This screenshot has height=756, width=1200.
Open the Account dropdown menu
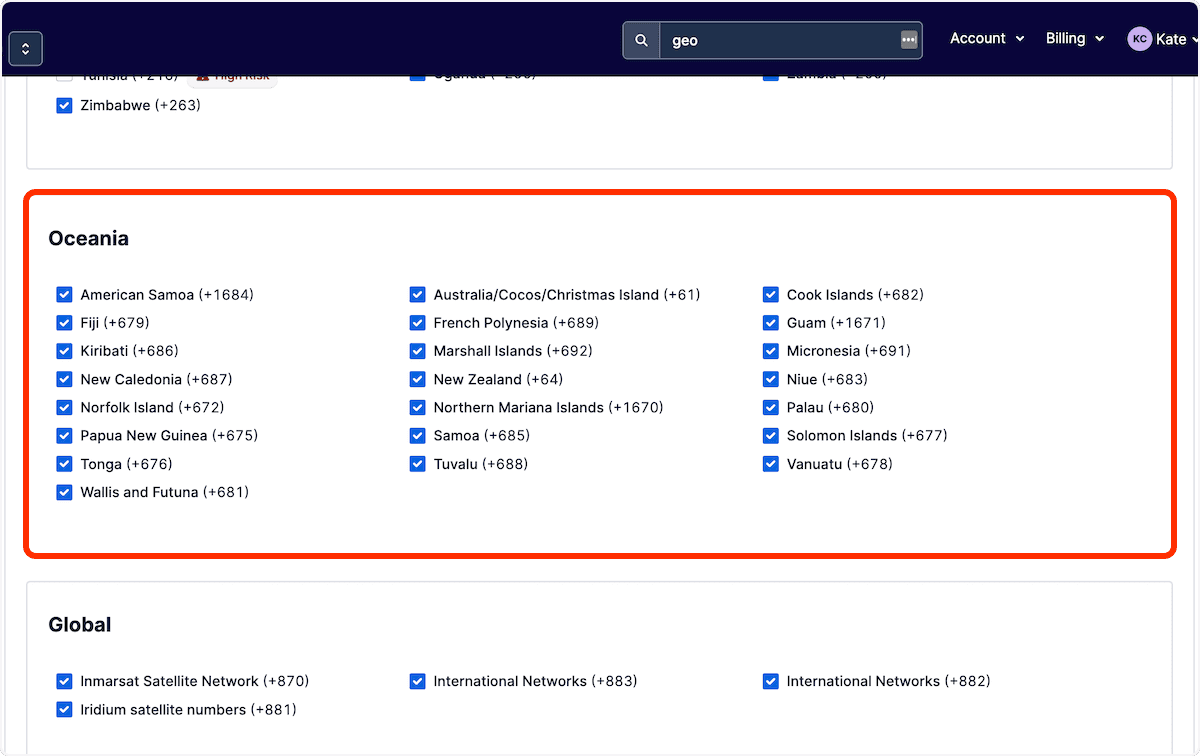(987, 39)
